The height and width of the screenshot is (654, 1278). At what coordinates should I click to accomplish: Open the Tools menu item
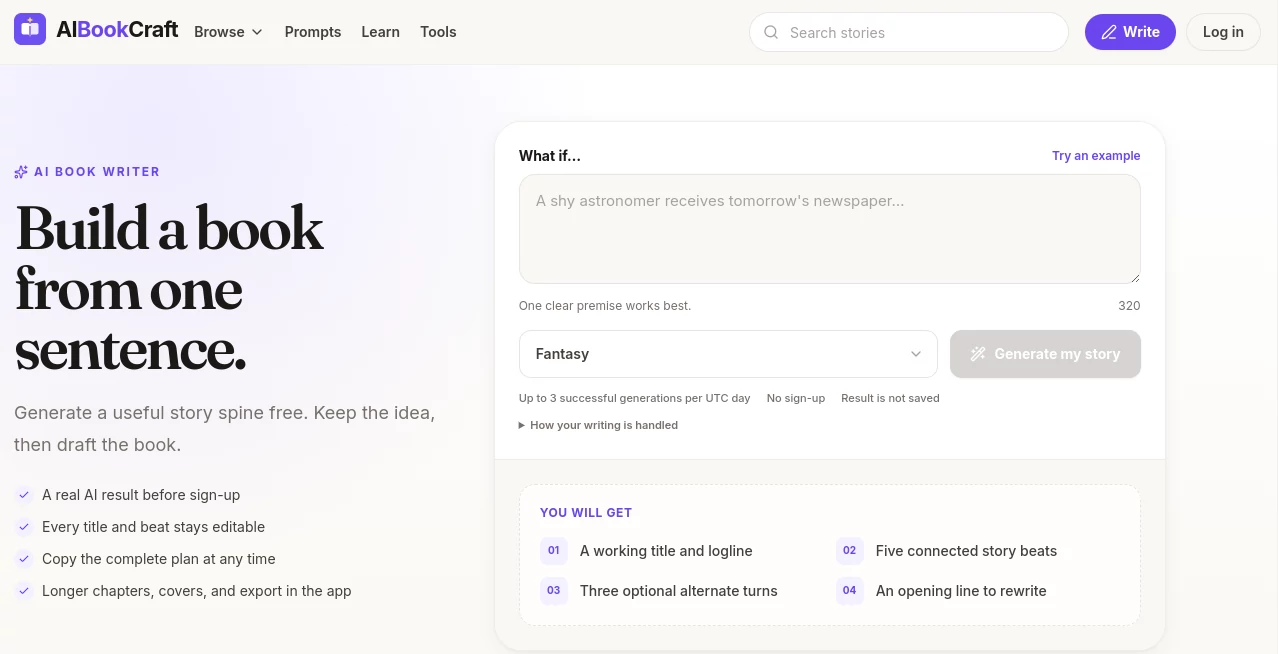point(438,32)
